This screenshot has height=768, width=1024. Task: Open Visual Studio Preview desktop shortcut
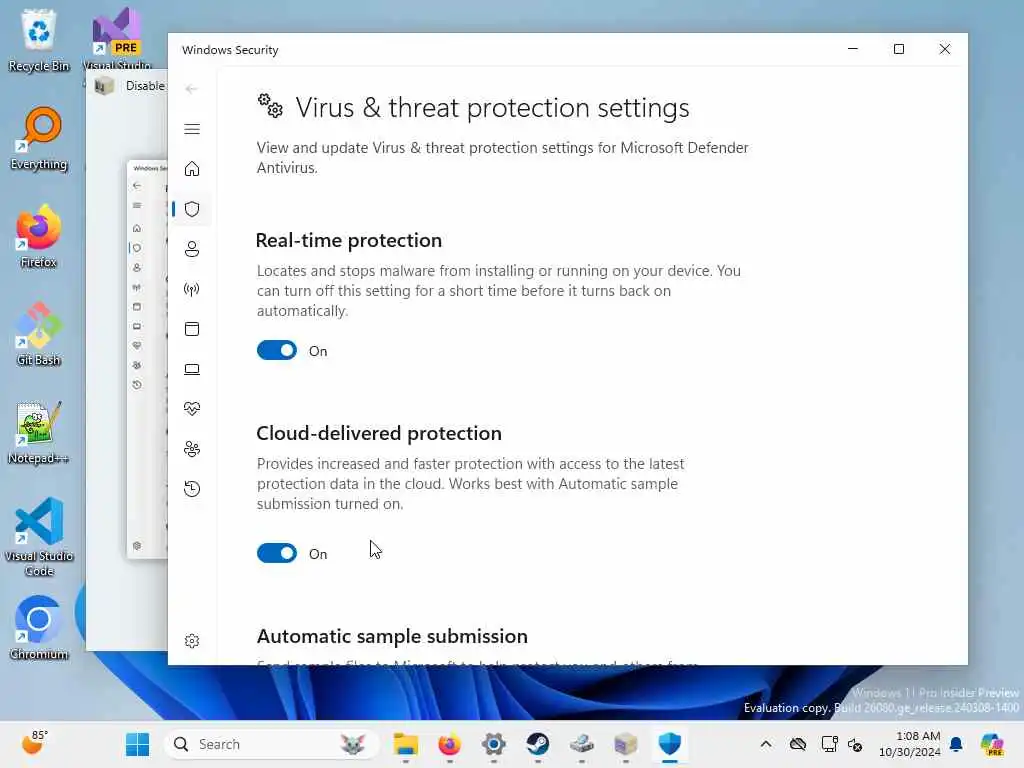118,39
